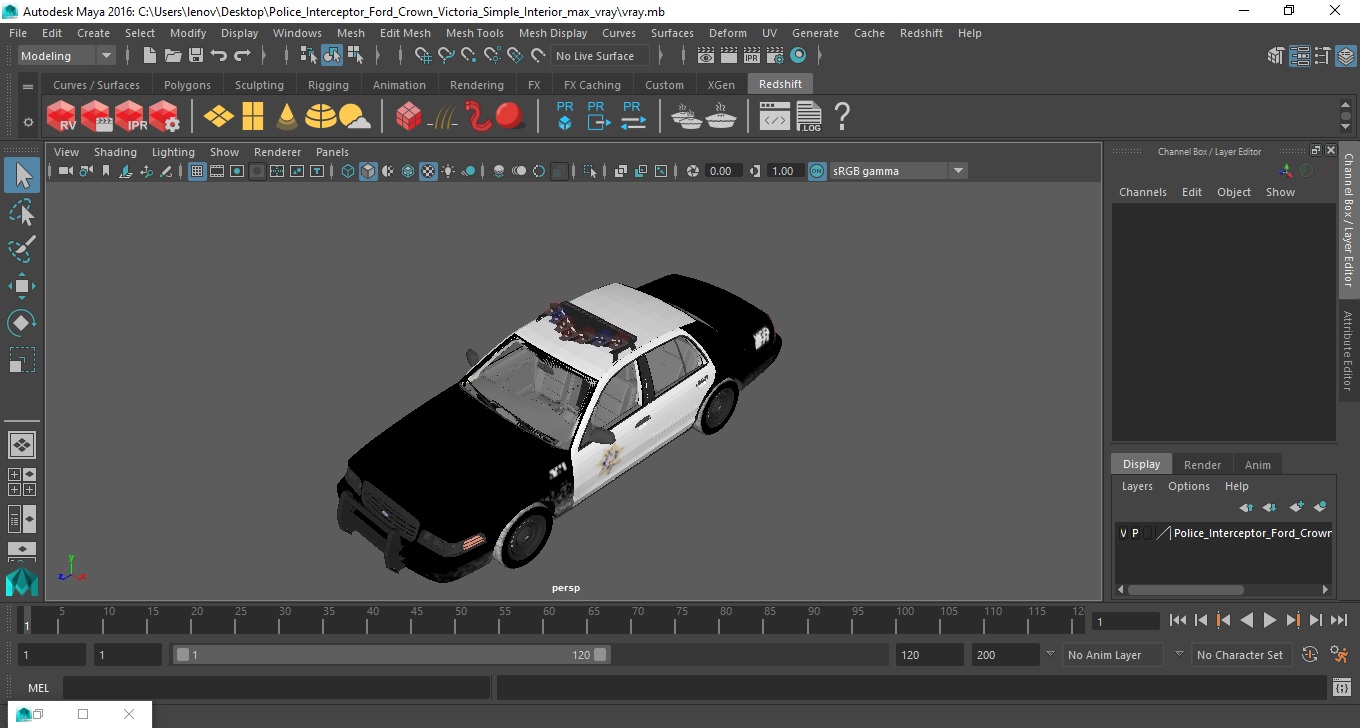Screen dimensions: 1360x728
Task: Click the Redo arrow icon
Action: 242,56
